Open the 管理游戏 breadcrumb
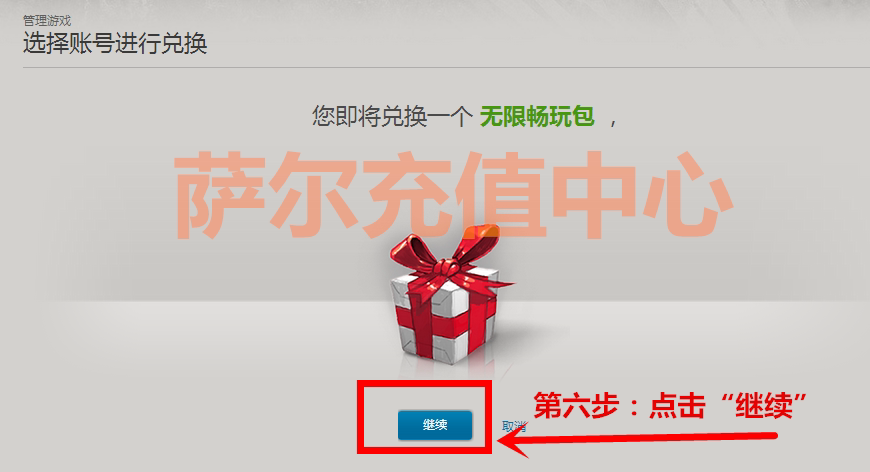870x472 pixels. 47,21
